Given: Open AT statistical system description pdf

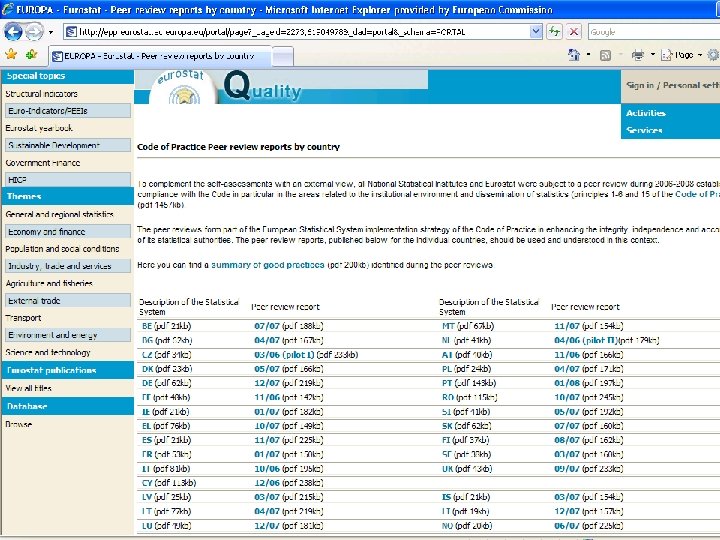Looking at the screenshot, I should tap(447, 354).
